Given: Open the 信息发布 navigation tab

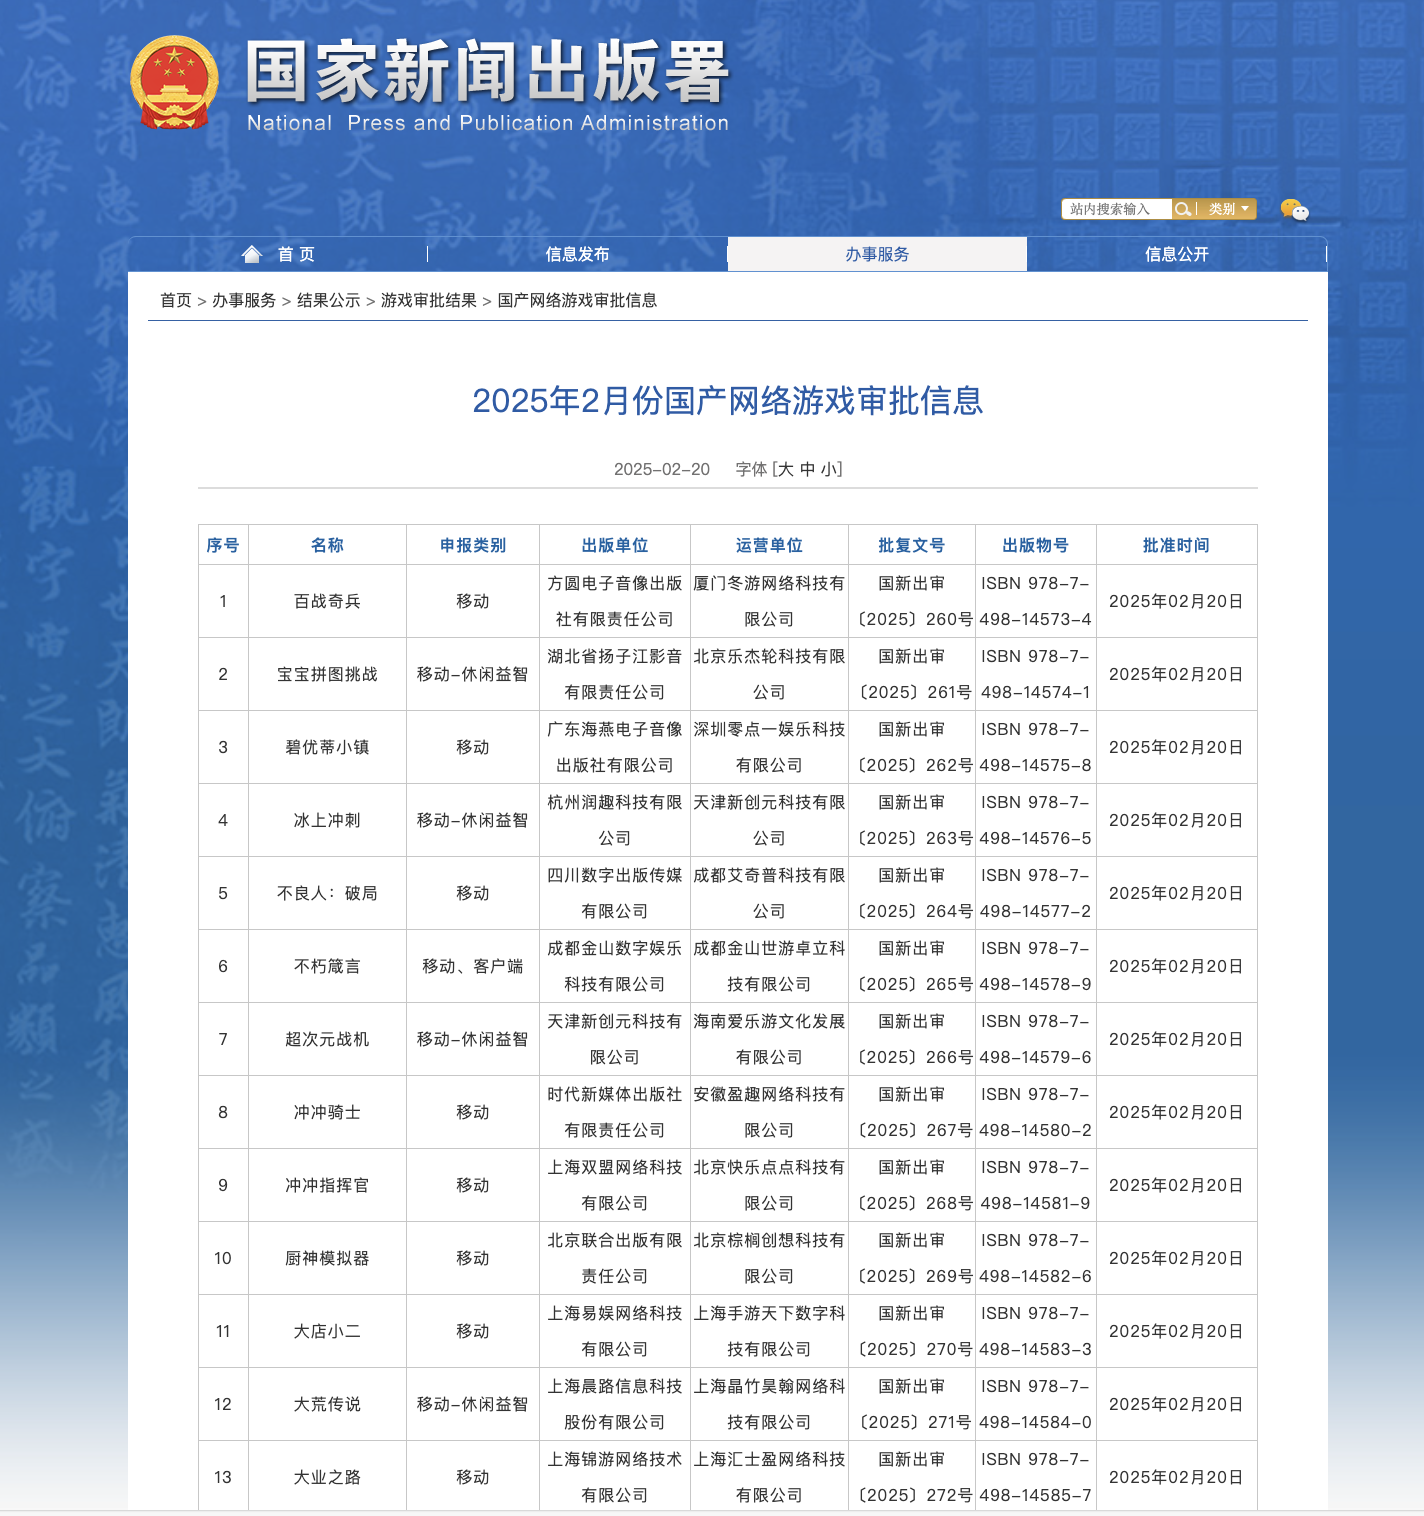Looking at the screenshot, I should pyautogui.click(x=577, y=254).
